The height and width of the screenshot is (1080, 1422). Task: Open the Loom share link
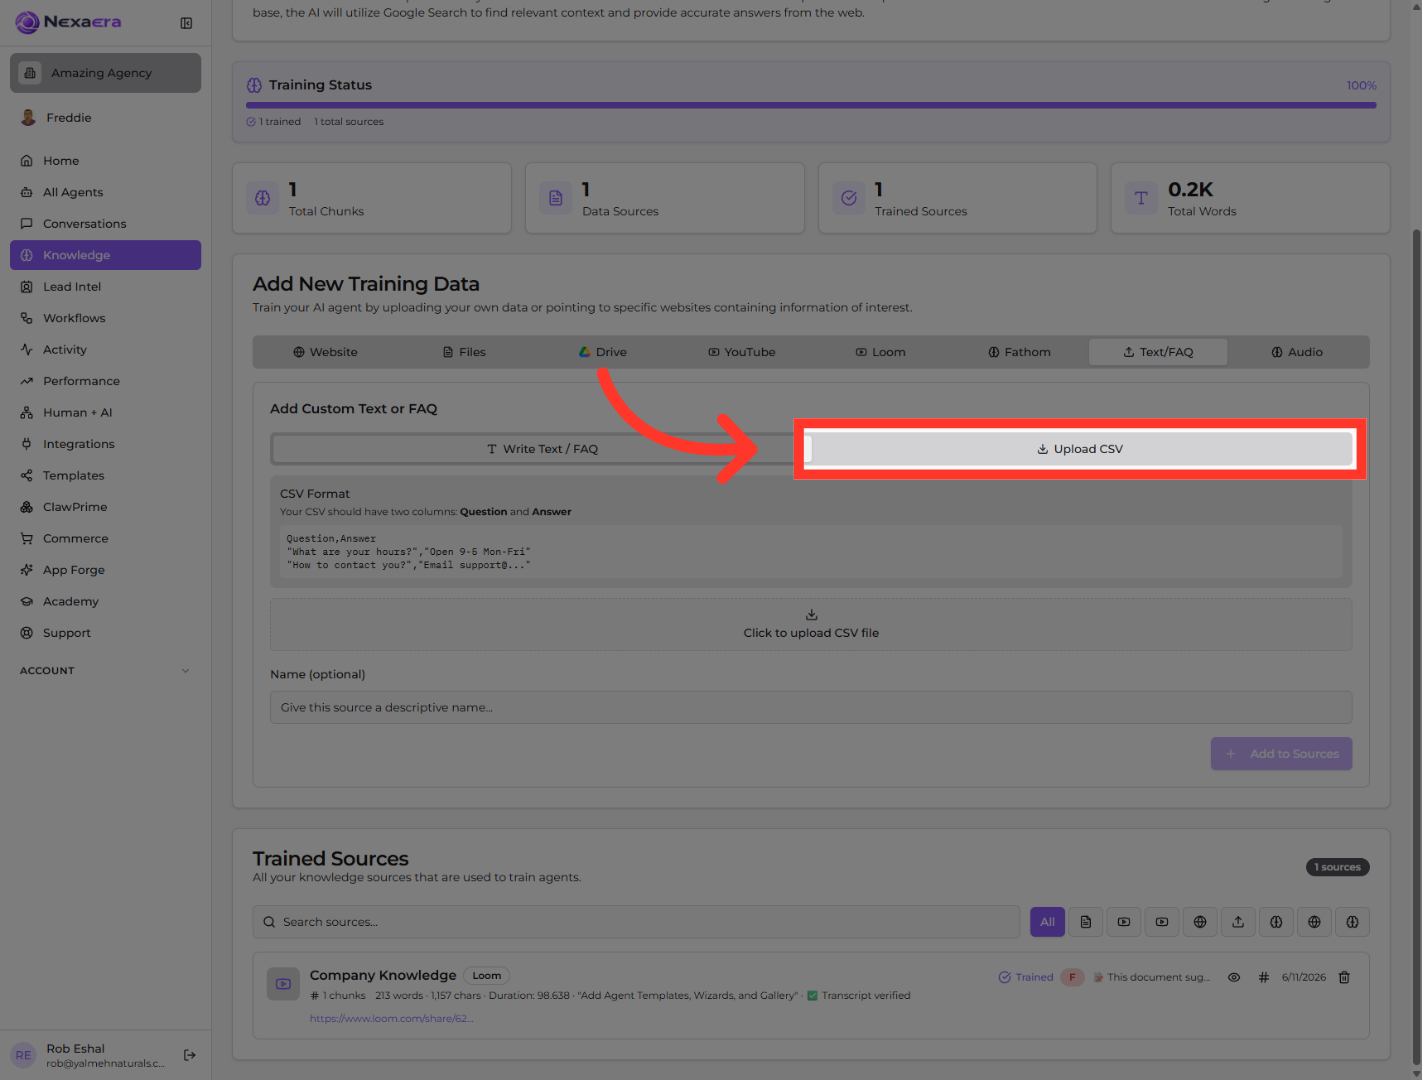(391, 1019)
